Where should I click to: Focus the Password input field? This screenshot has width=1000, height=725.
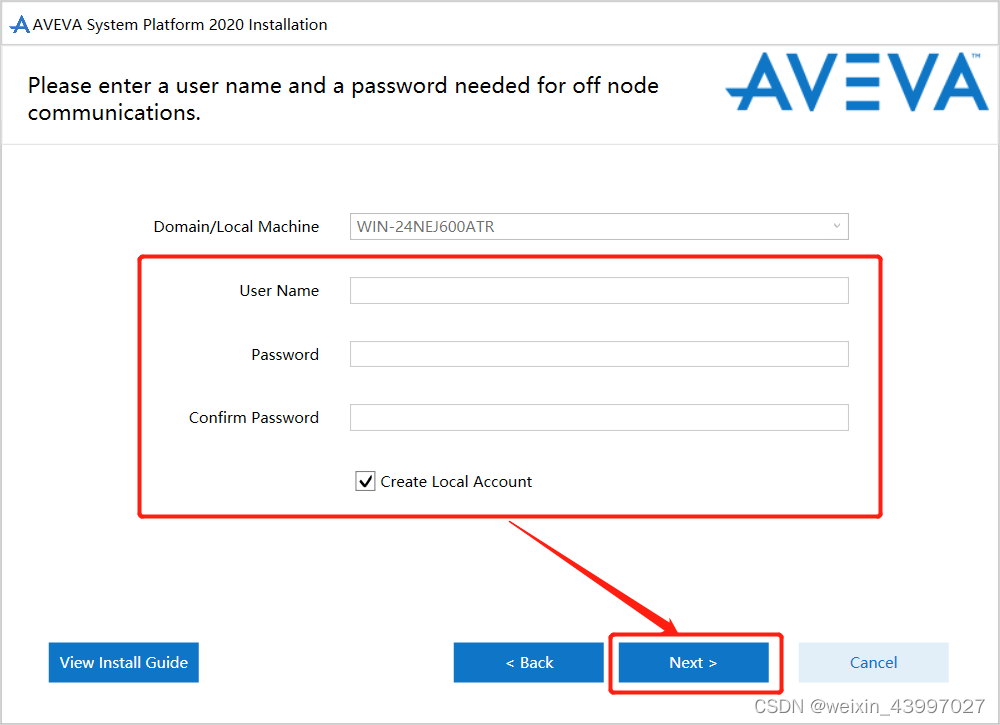(599, 354)
